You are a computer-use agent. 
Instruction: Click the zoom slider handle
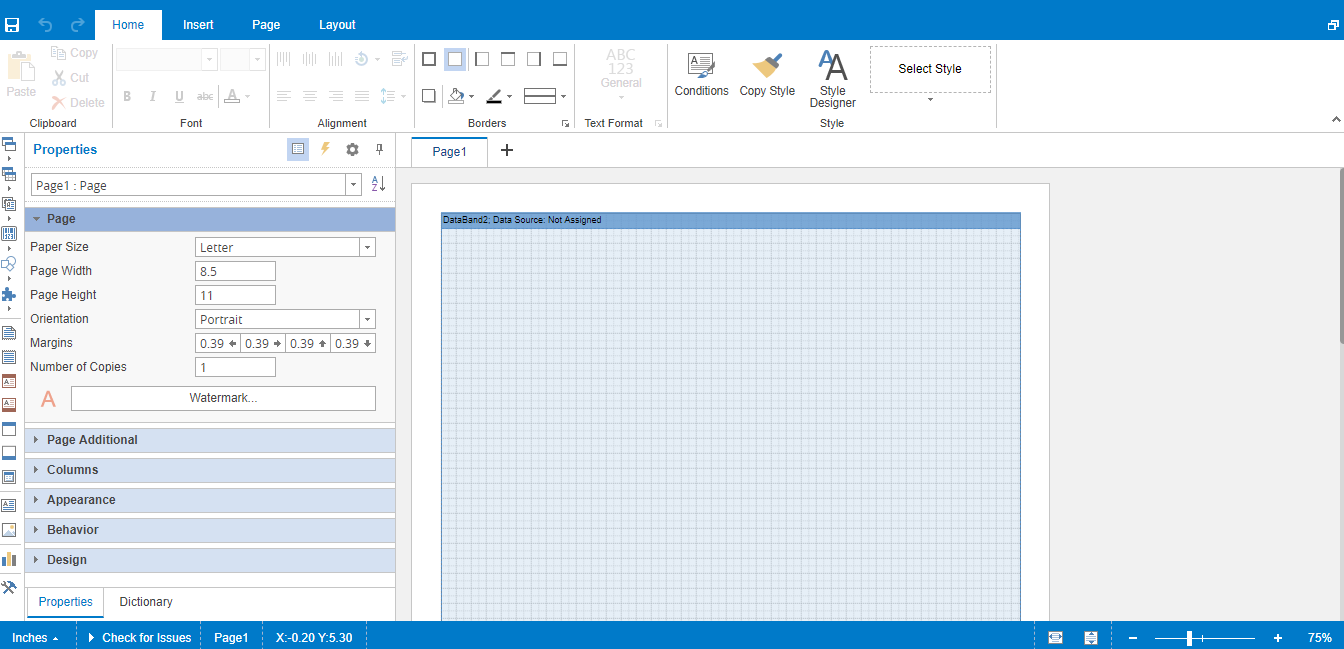point(1189,638)
